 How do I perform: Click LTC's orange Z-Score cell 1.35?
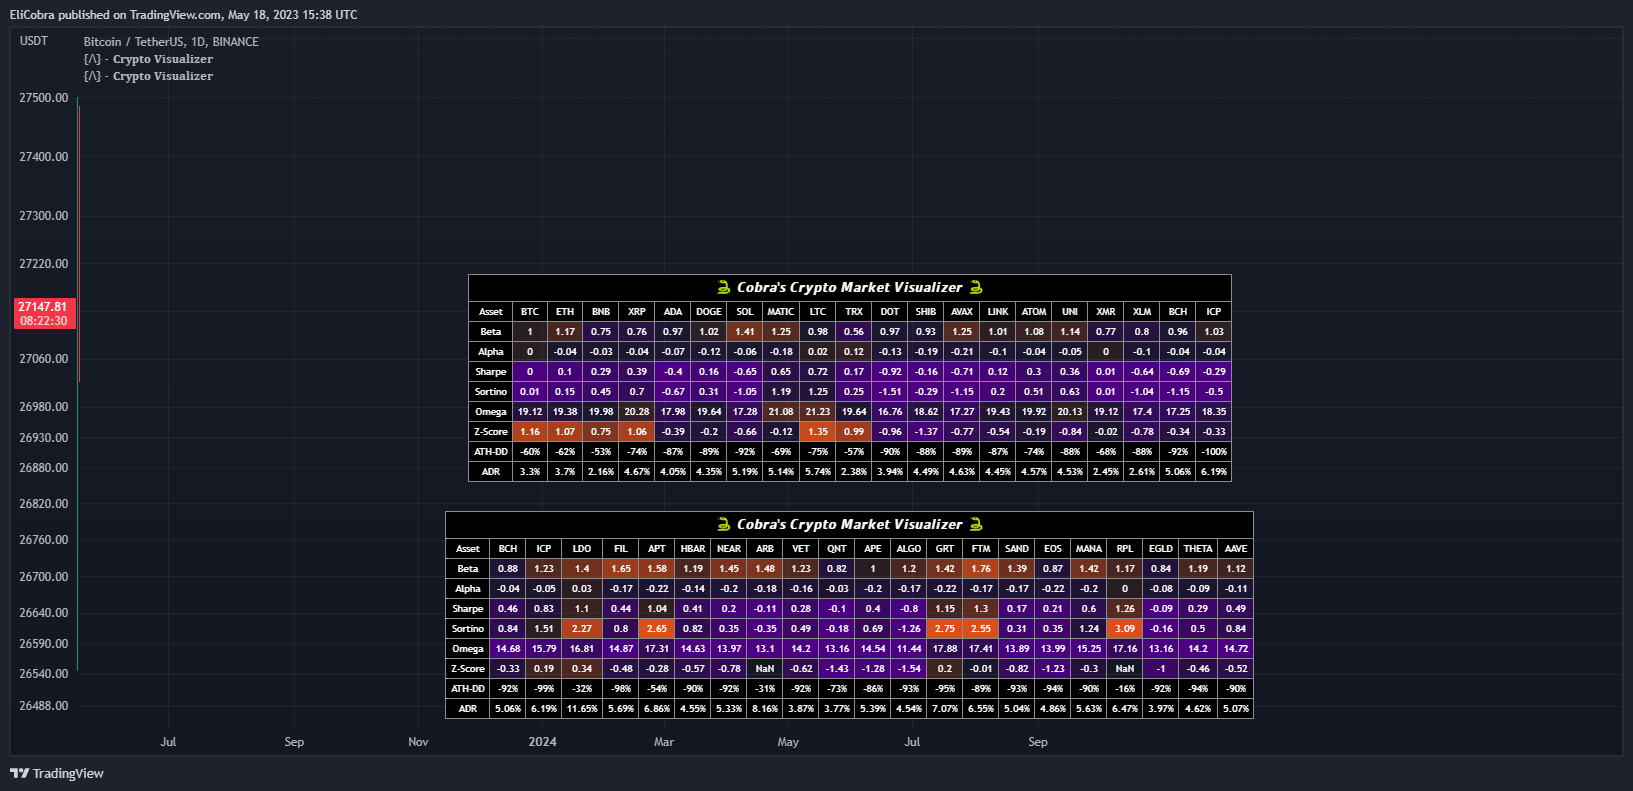(818, 432)
